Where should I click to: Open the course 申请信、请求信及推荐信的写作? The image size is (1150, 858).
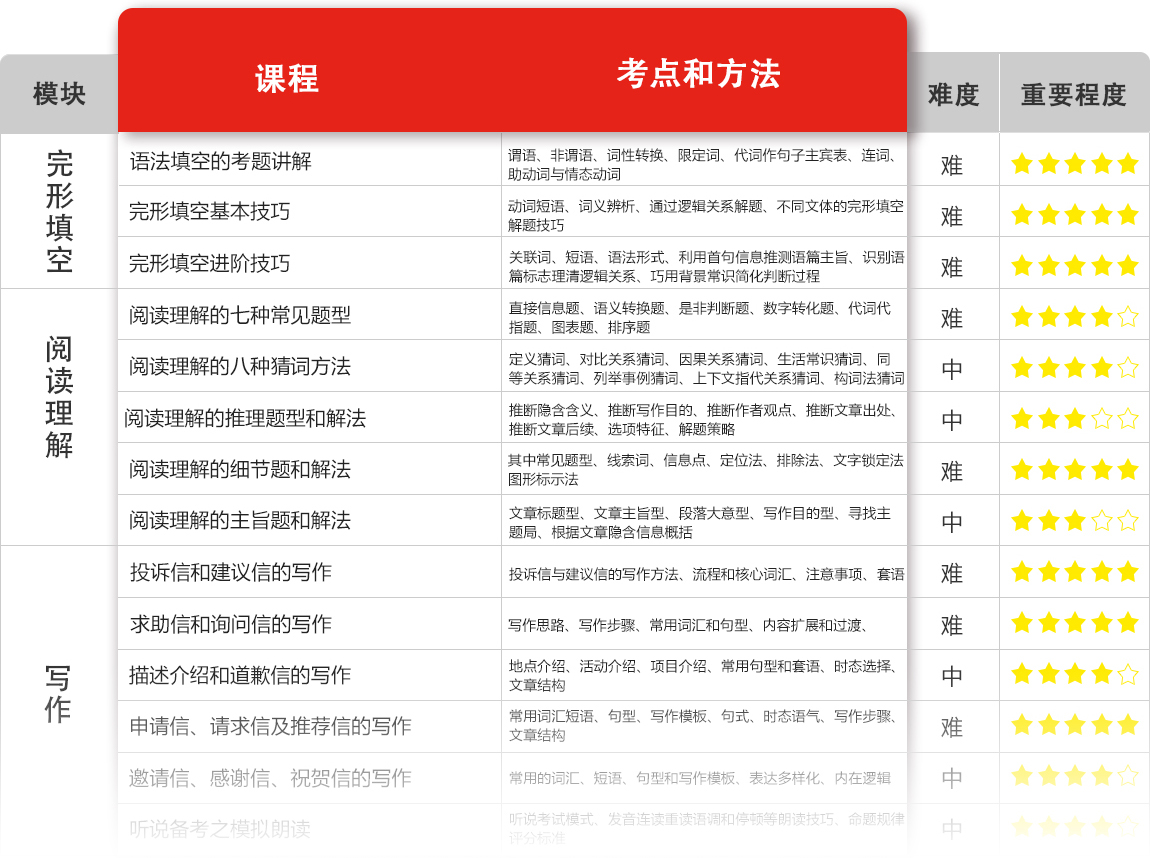point(271,727)
